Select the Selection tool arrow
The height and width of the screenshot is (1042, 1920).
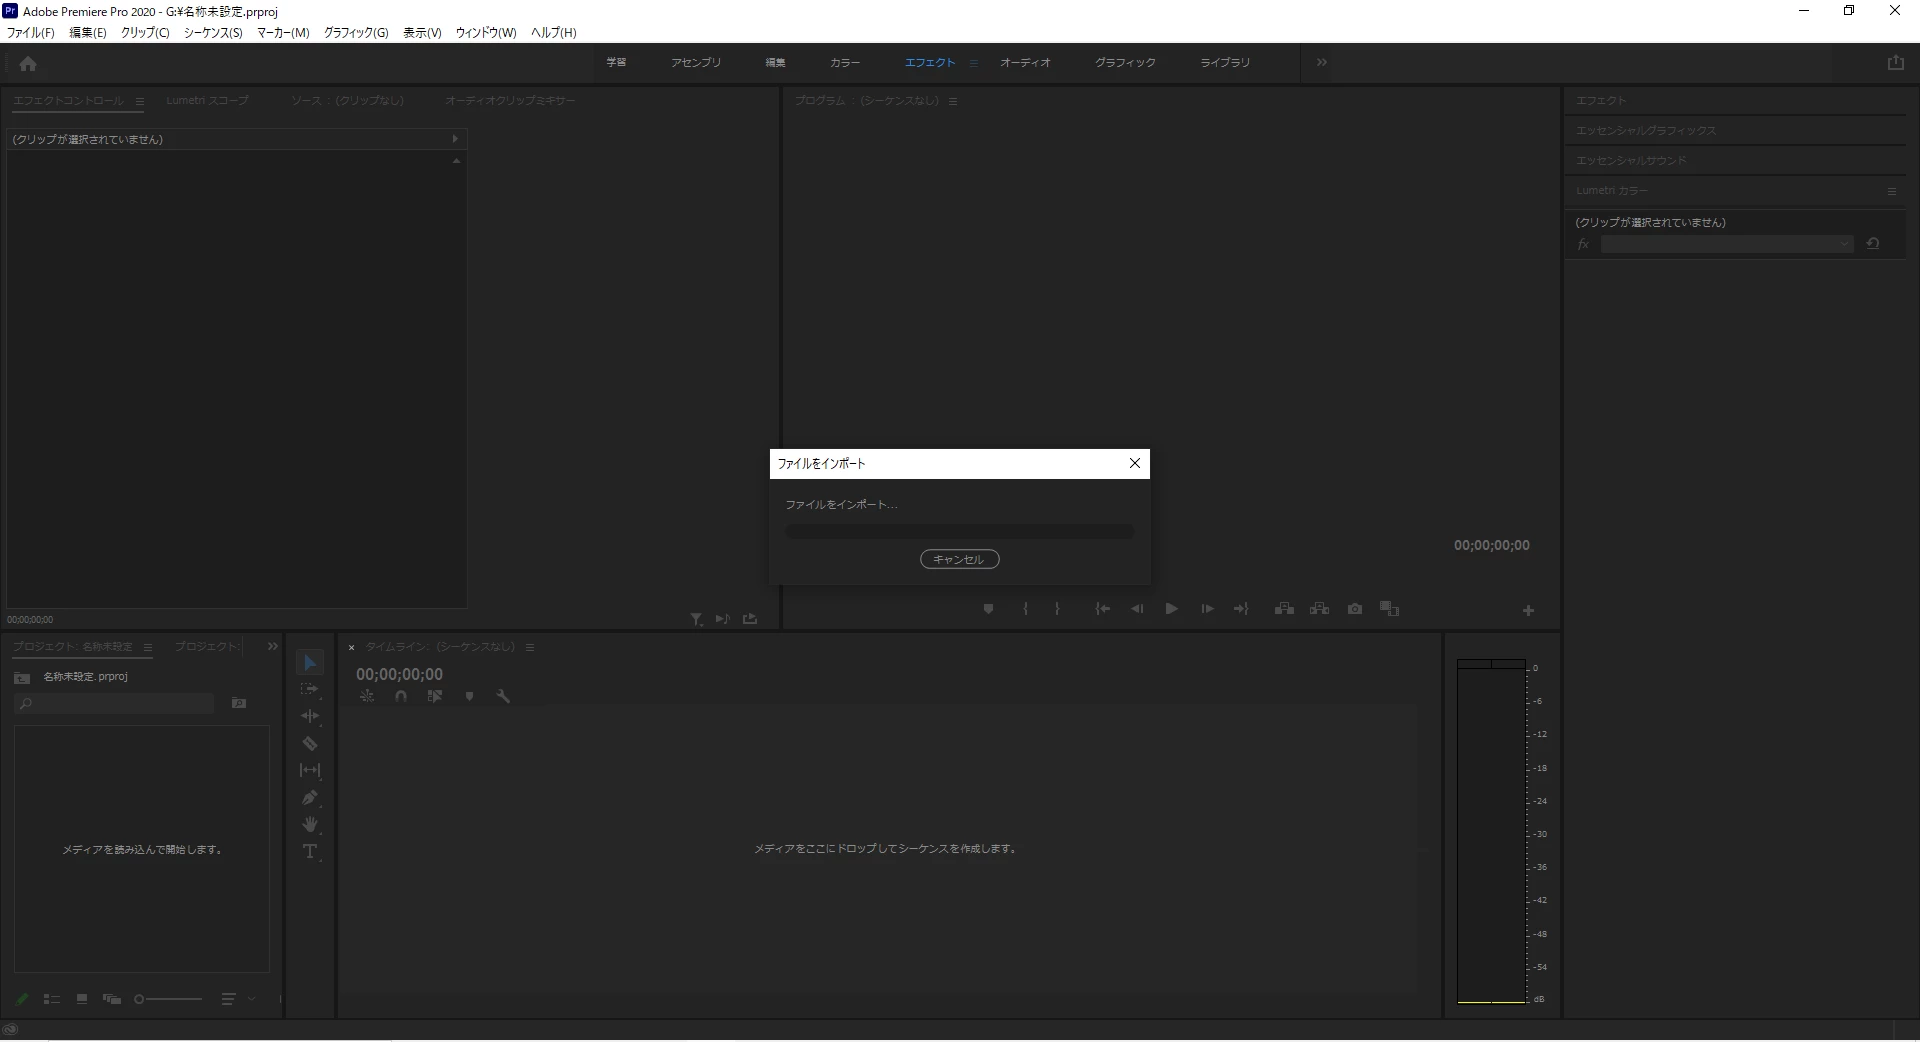click(x=310, y=663)
